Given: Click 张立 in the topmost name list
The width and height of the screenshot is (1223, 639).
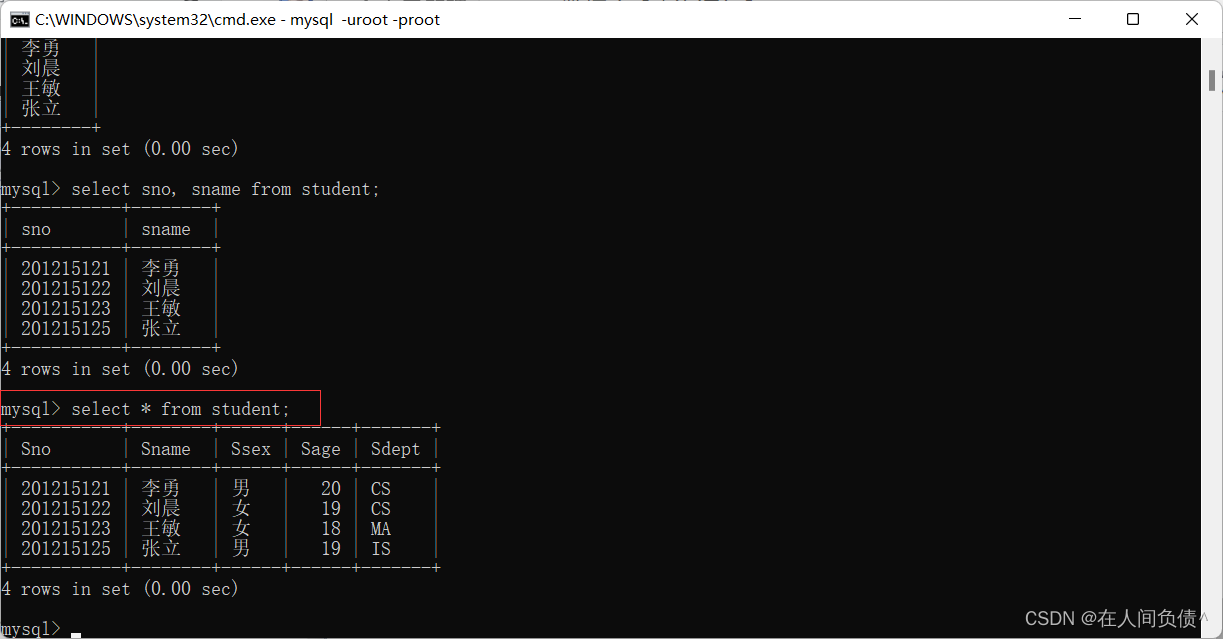Looking at the screenshot, I should point(41,108).
